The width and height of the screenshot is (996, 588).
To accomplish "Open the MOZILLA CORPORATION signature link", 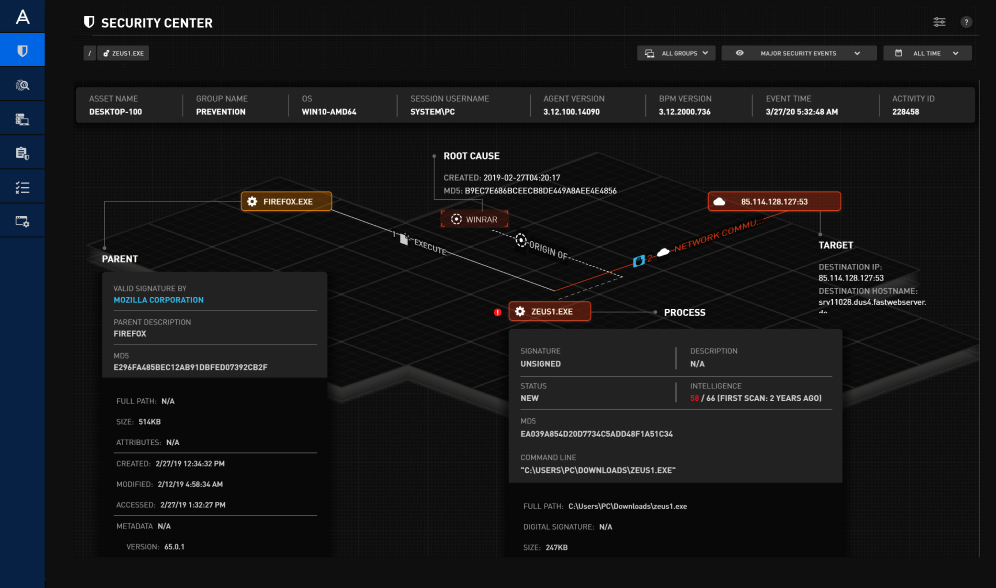I will tap(159, 300).
